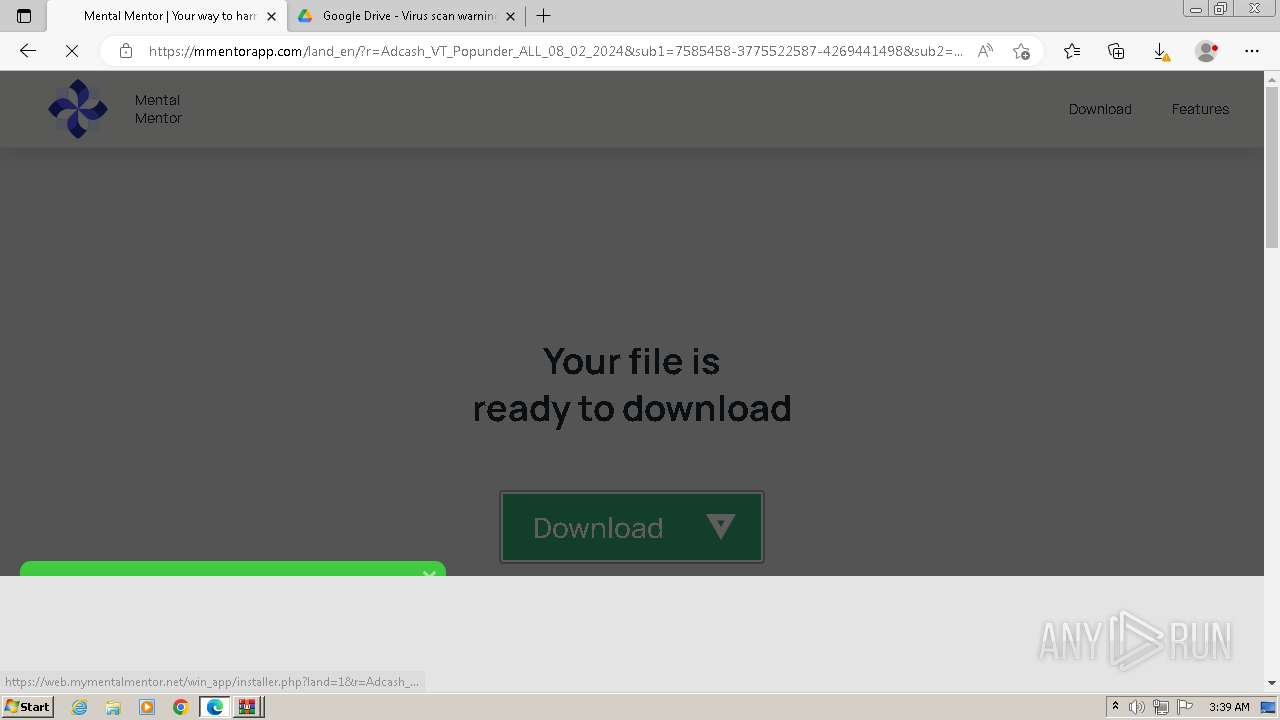Click the Mental Mentor brand name
The height and width of the screenshot is (720, 1280).
(x=158, y=109)
